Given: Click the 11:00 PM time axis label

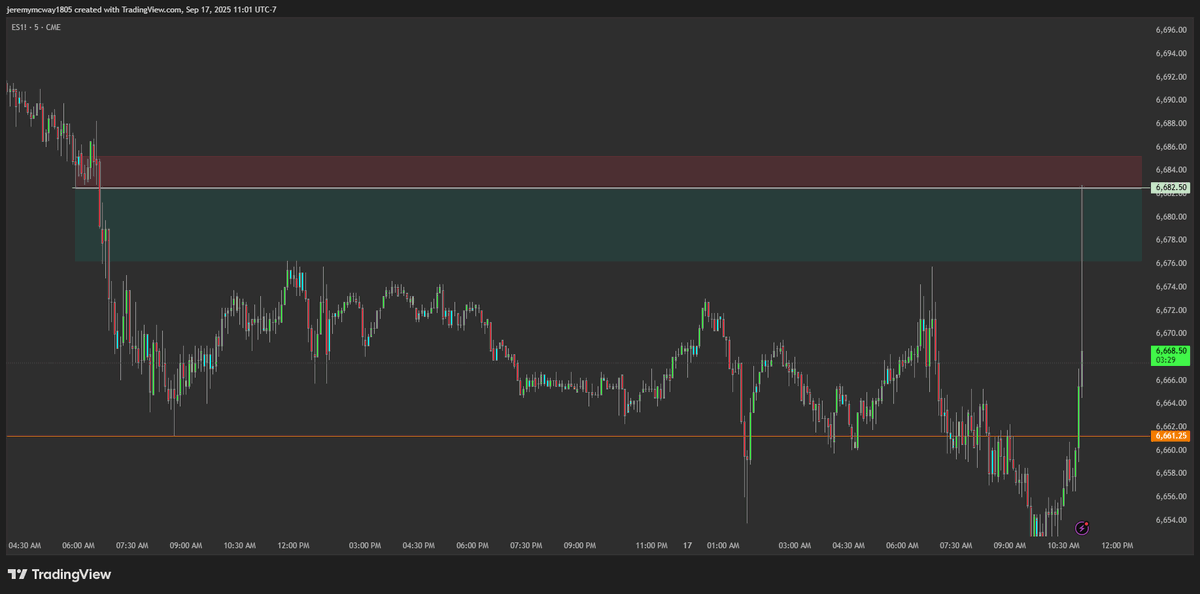Looking at the screenshot, I should tap(651, 546).
